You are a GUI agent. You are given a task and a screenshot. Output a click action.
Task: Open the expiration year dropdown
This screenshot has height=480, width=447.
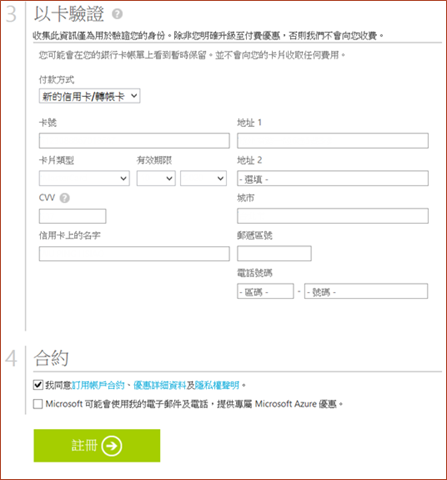(x=203, y=178)
